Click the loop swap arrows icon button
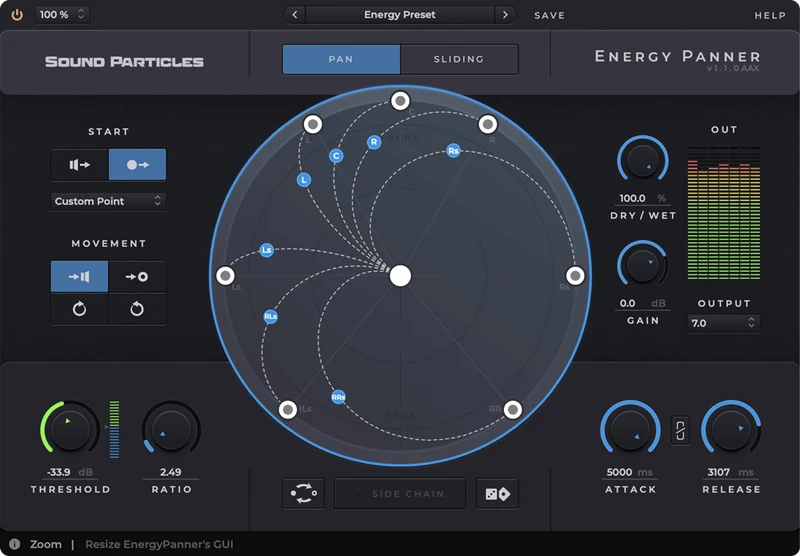The image size is (800, 556). point(304,493)
